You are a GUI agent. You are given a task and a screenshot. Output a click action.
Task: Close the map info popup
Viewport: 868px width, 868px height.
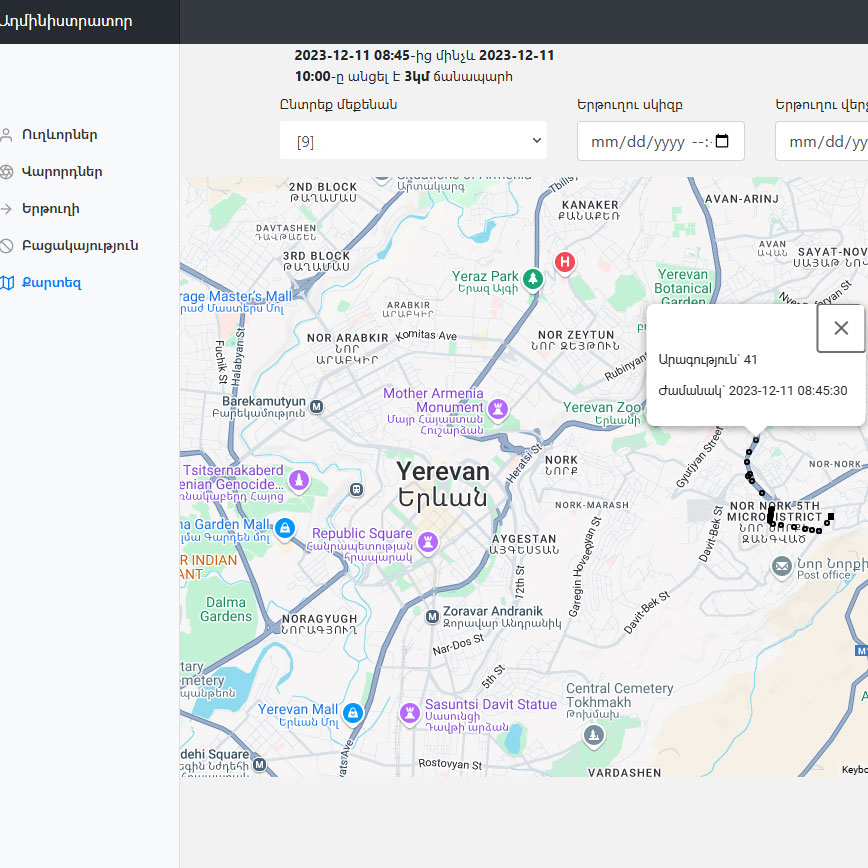coord(841,328)
